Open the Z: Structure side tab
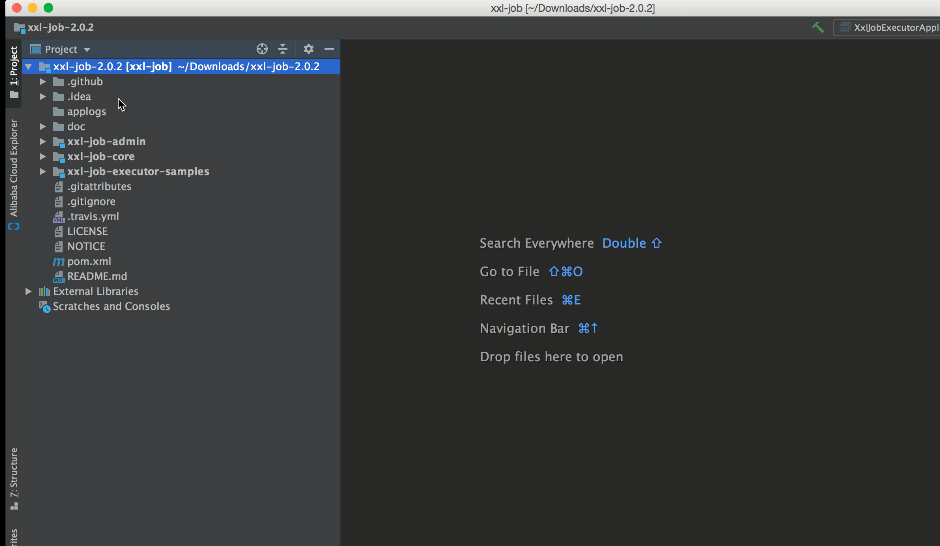This screenshot has height=546, width=940. pyautogui.click(x=14, y=478)
